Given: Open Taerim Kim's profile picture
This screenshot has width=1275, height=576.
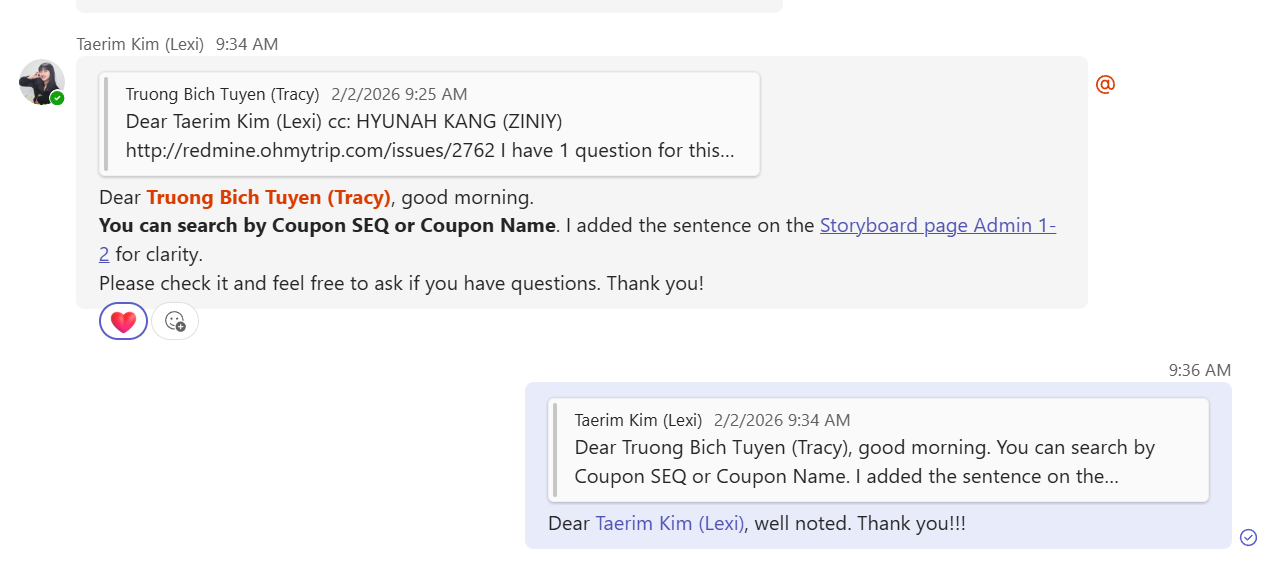Looking at the screenshot, I should pyautogui.click(x=41, y=81).
